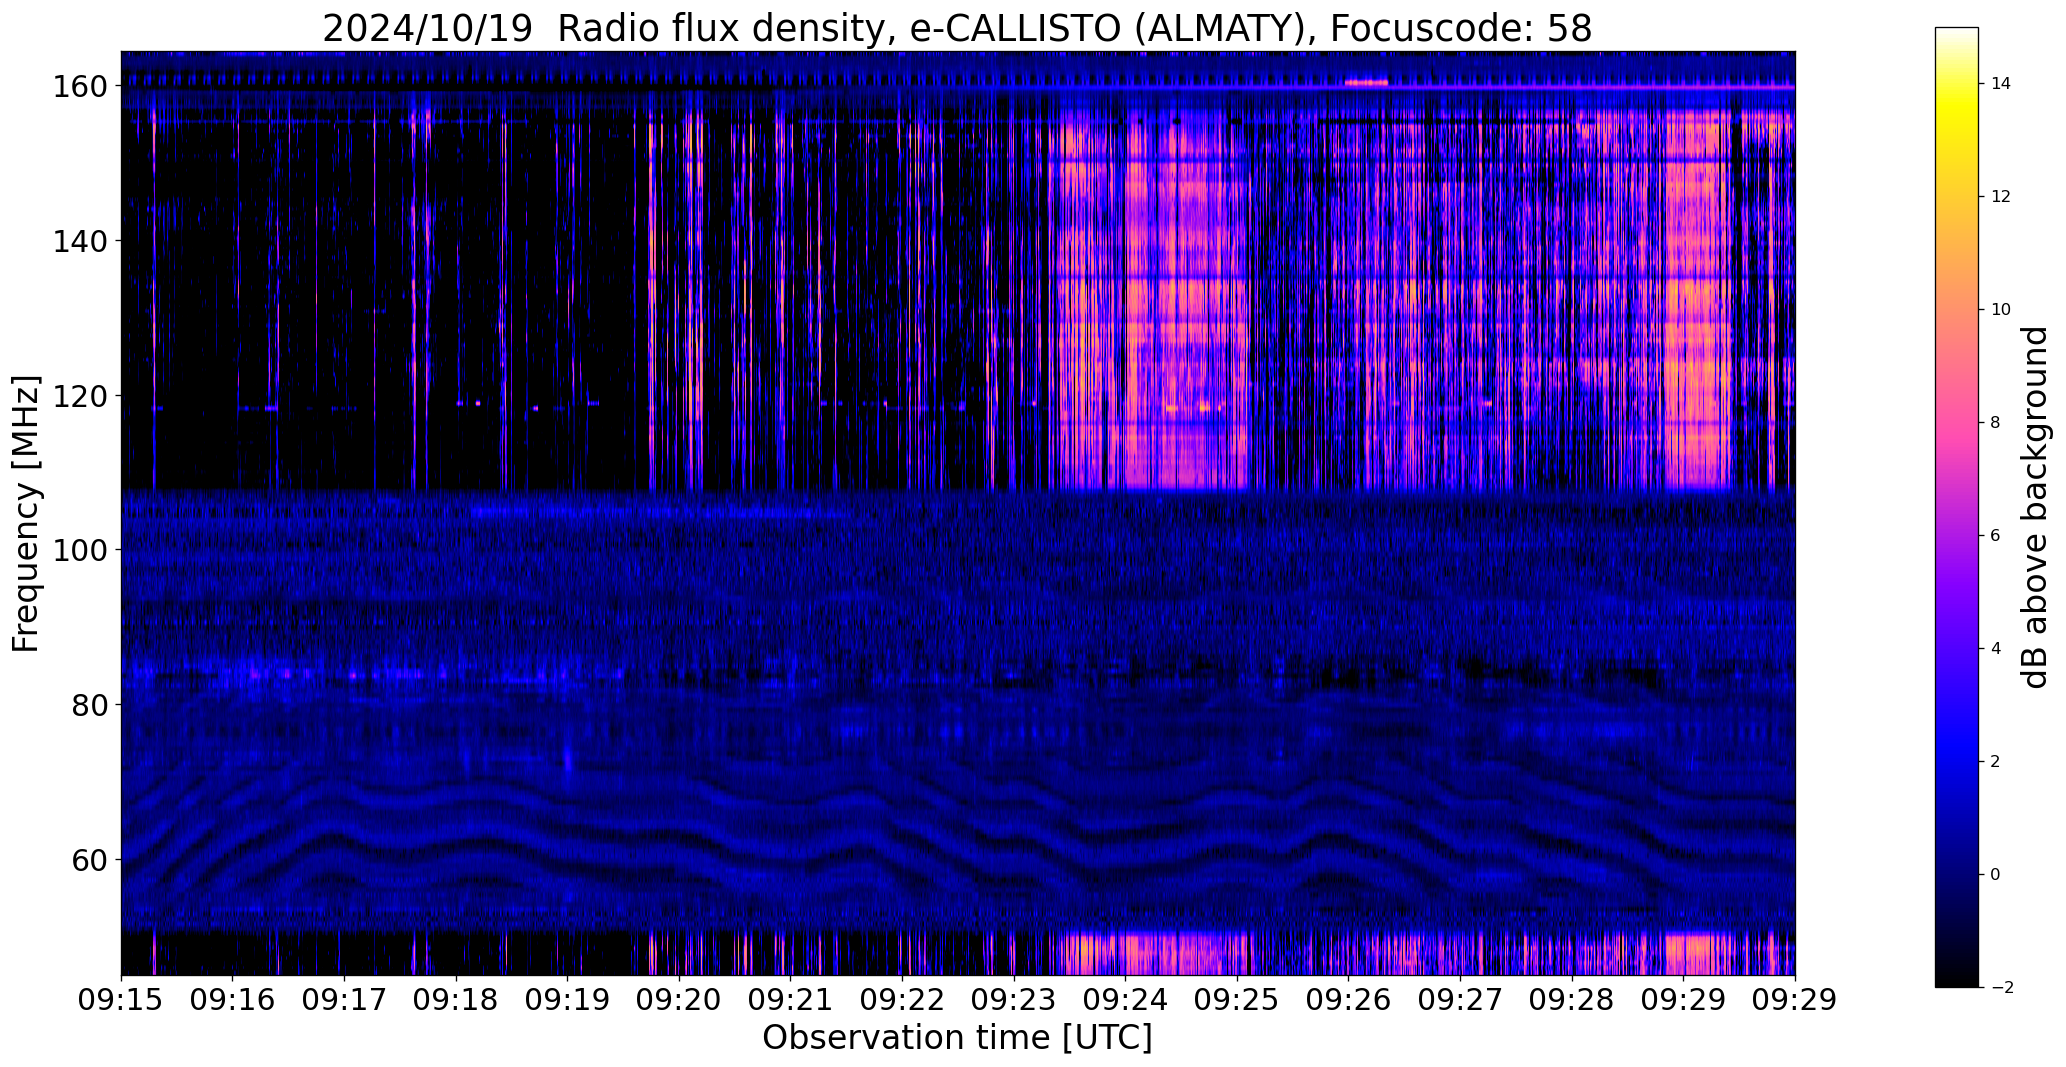Click the short pink segment near 09:26 at 160 MHz
Image resolution: width=2066 pixels, height=1067 pixels.
point(1367,83)
